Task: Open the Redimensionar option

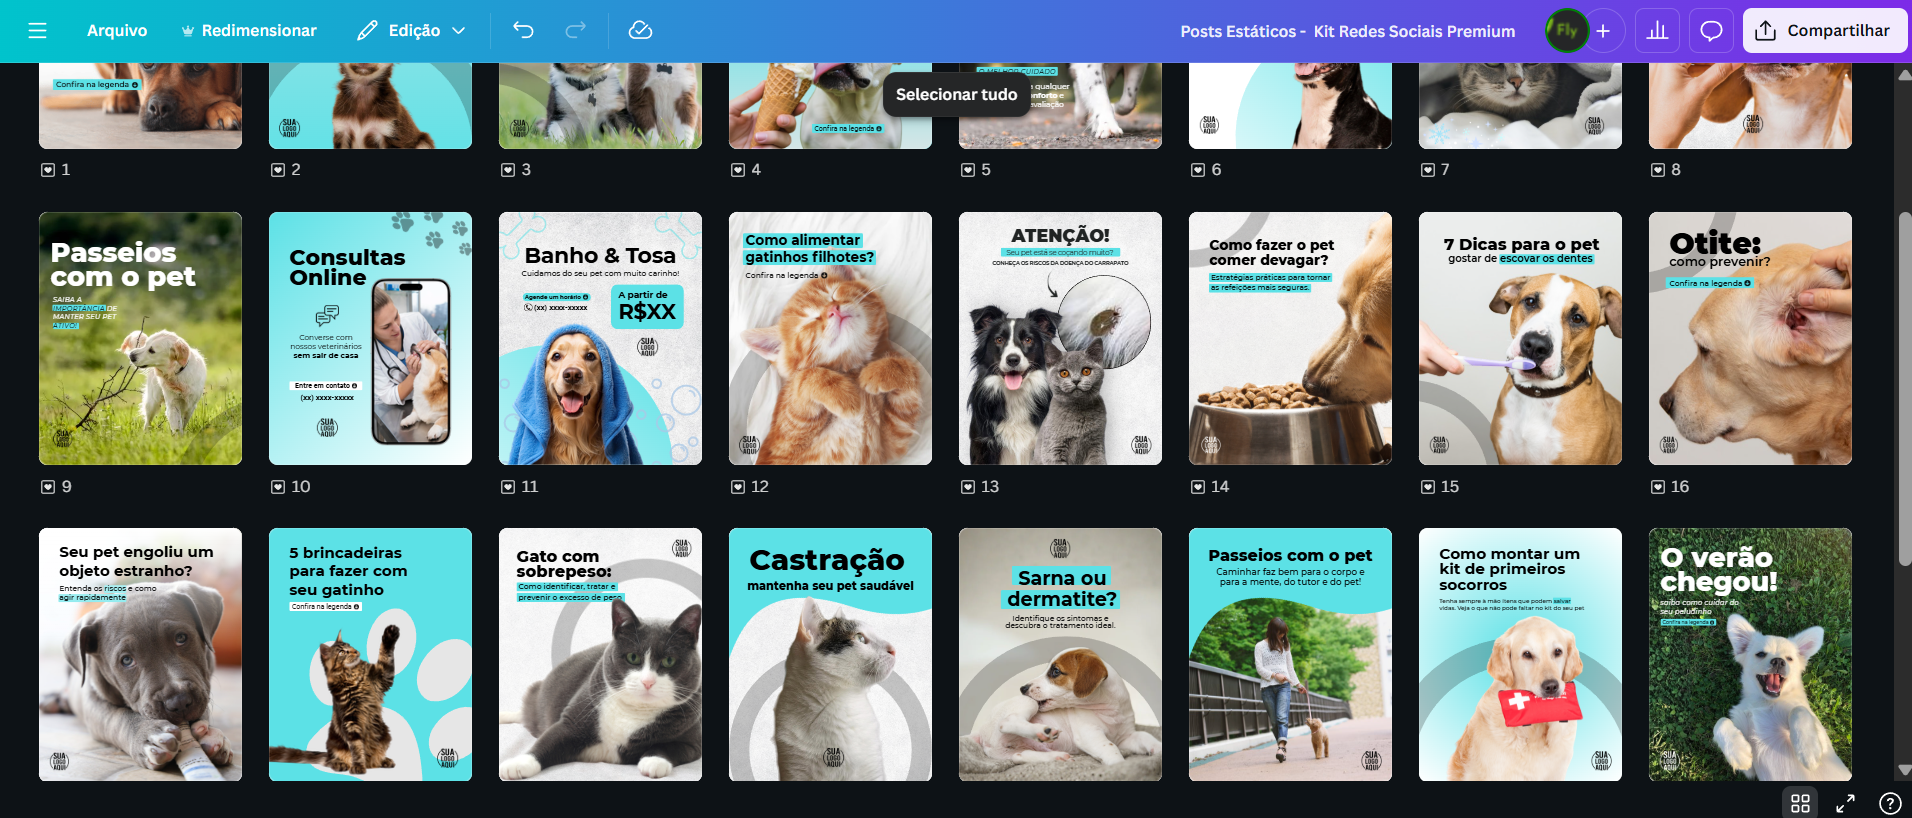Action: point(249,31)
